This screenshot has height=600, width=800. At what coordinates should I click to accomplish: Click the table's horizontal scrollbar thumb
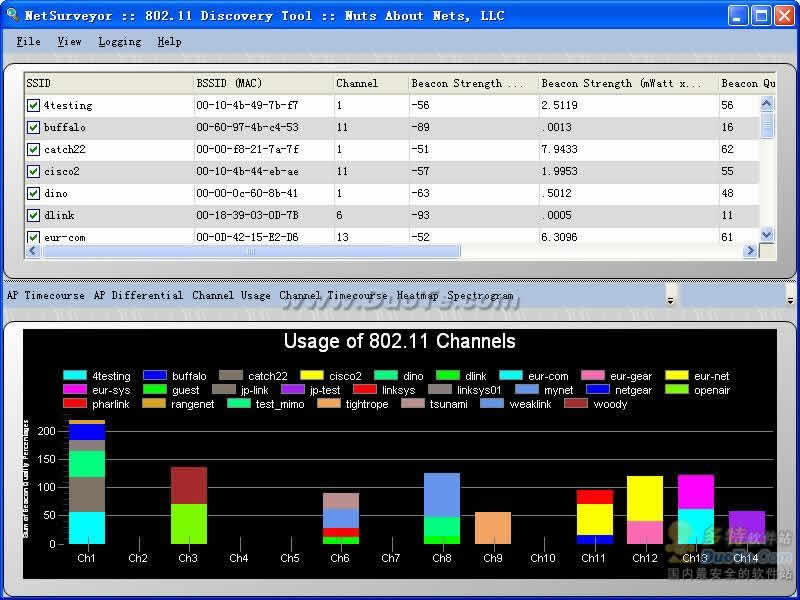tap(251, 251)
